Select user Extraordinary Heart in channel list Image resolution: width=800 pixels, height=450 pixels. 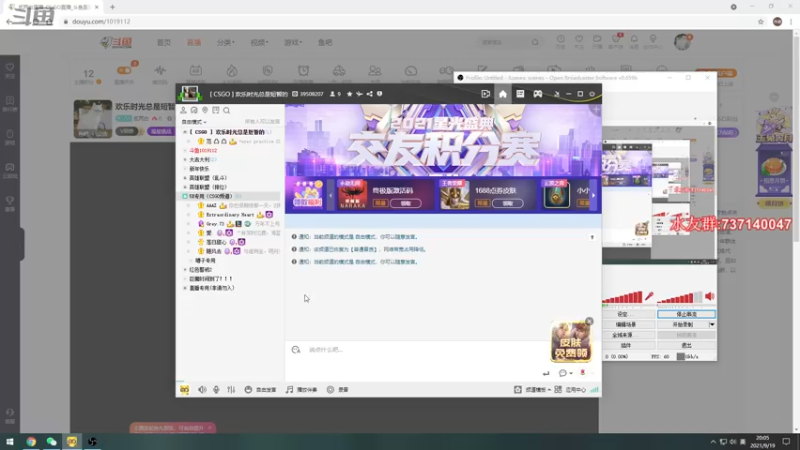(230, 215)
